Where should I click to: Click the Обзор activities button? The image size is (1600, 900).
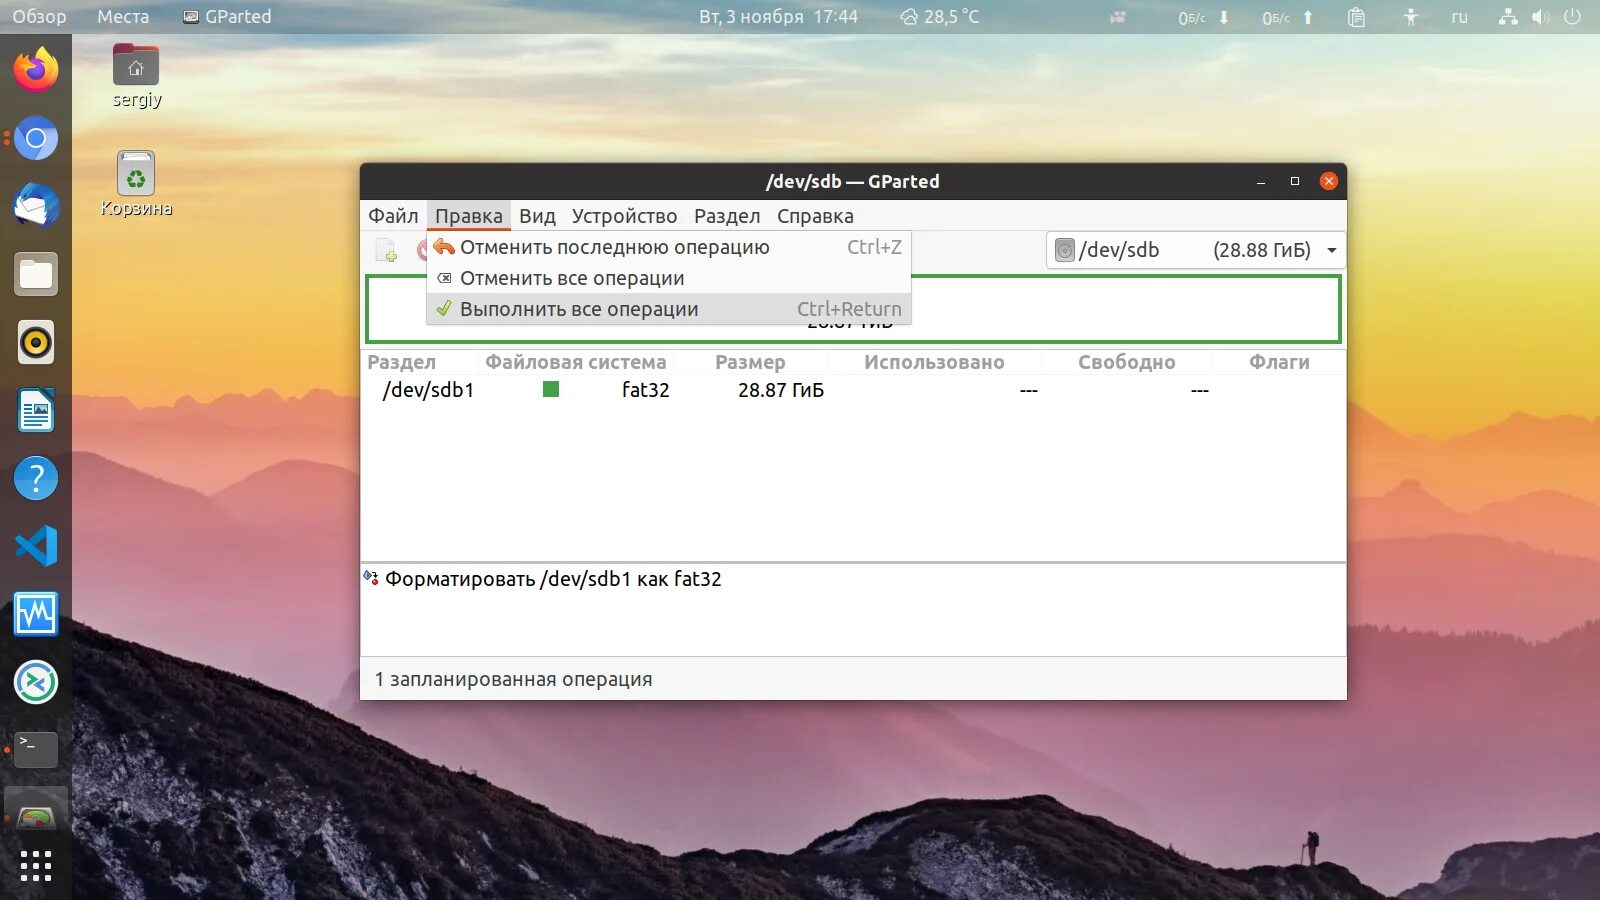pyautogui.click(x=39, y=17)
